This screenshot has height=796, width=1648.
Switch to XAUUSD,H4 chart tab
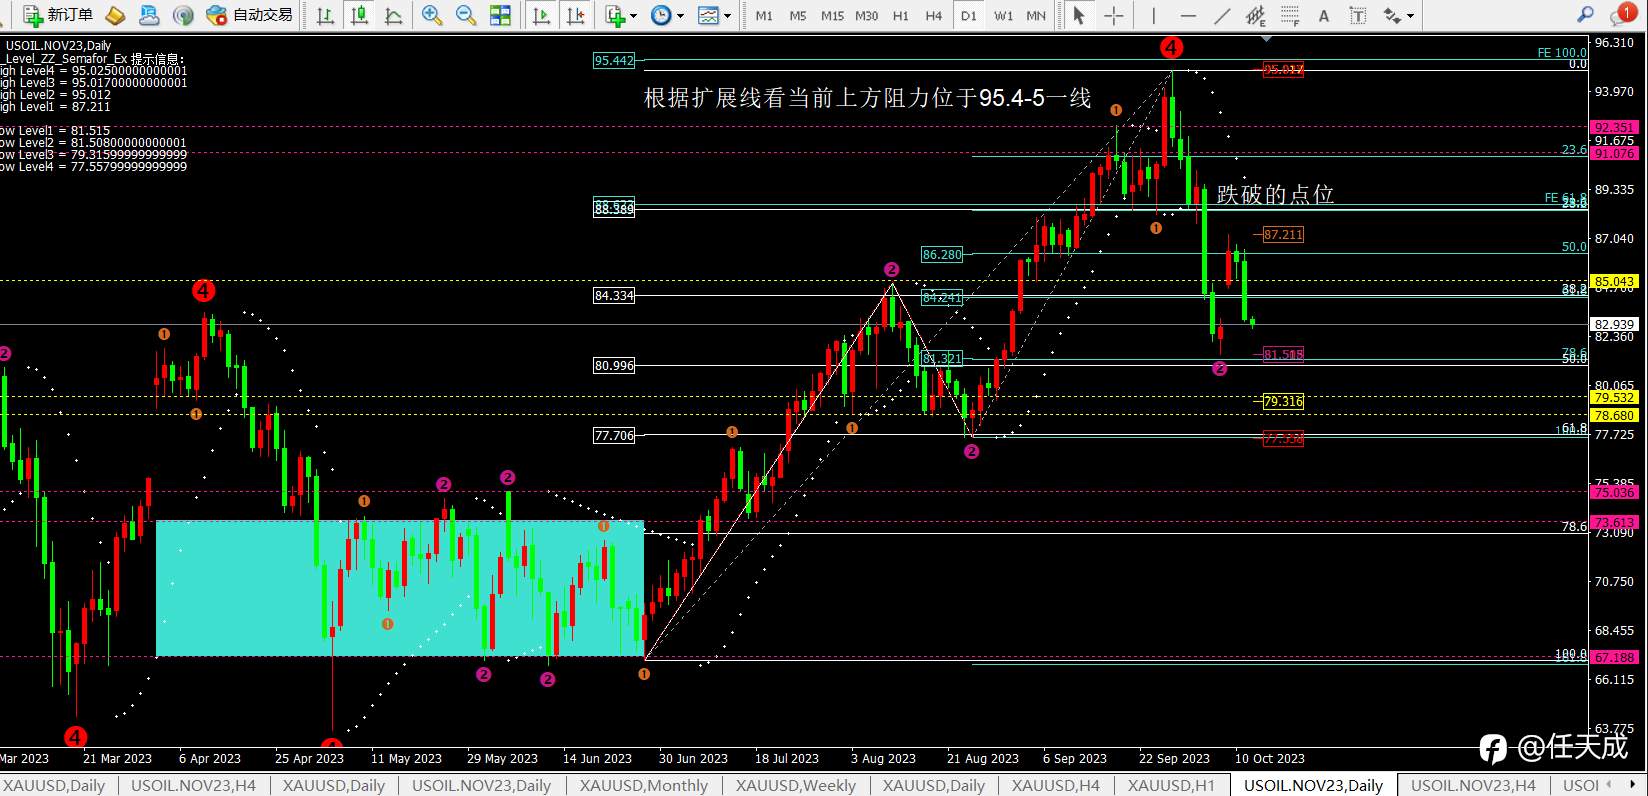1055,785
